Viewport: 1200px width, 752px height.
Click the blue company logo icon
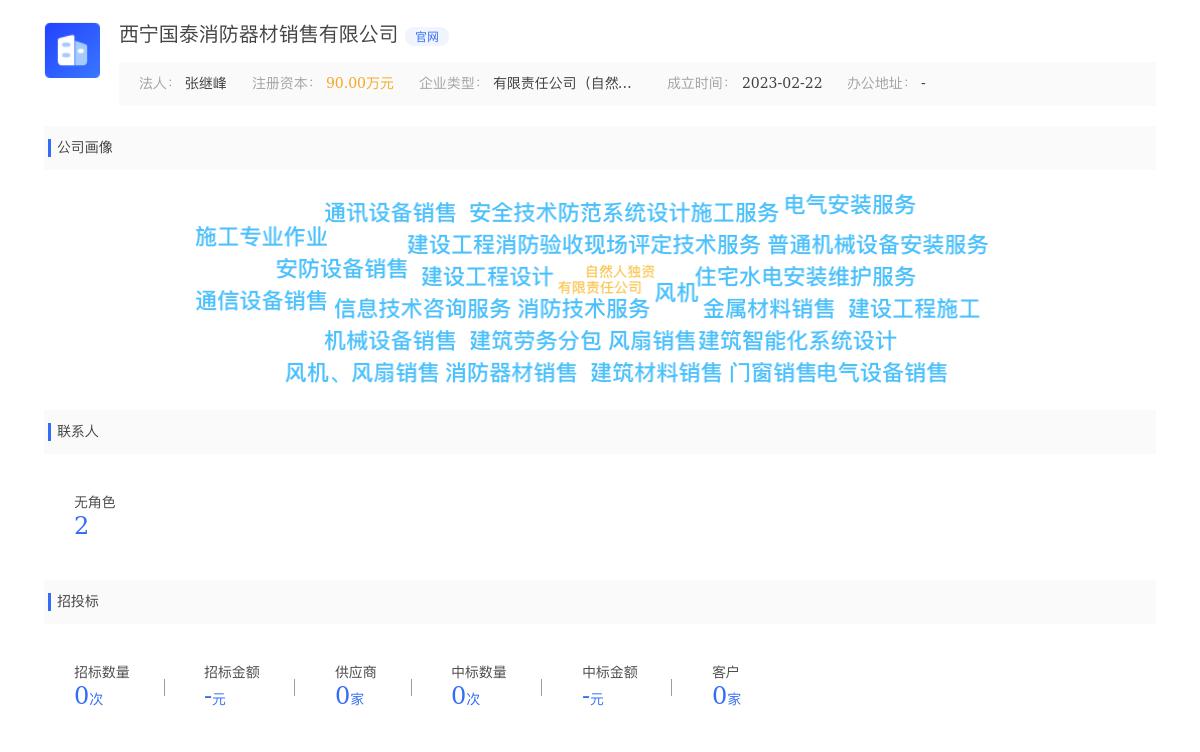click(x=72, y=50)
